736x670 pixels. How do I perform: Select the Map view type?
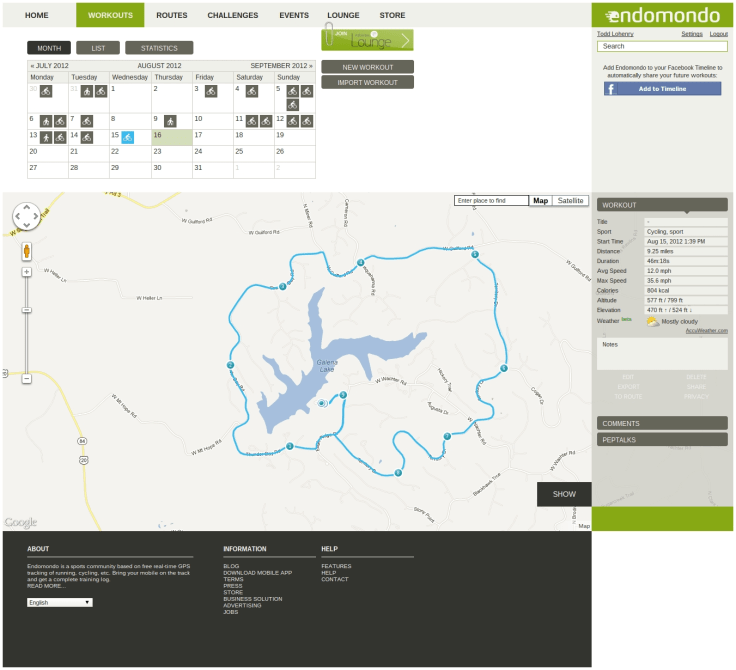click(x=540, y=201)
